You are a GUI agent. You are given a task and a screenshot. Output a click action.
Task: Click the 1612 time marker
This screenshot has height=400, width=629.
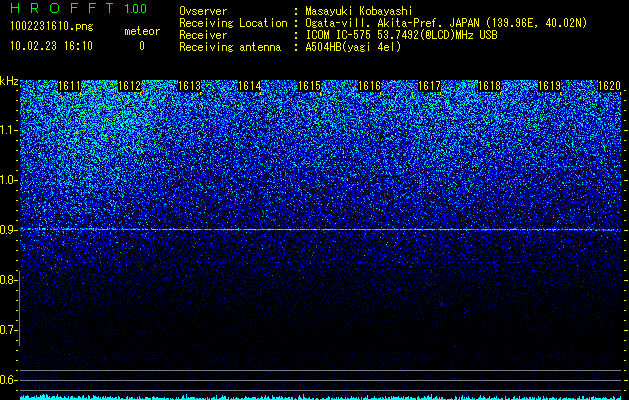130,86
